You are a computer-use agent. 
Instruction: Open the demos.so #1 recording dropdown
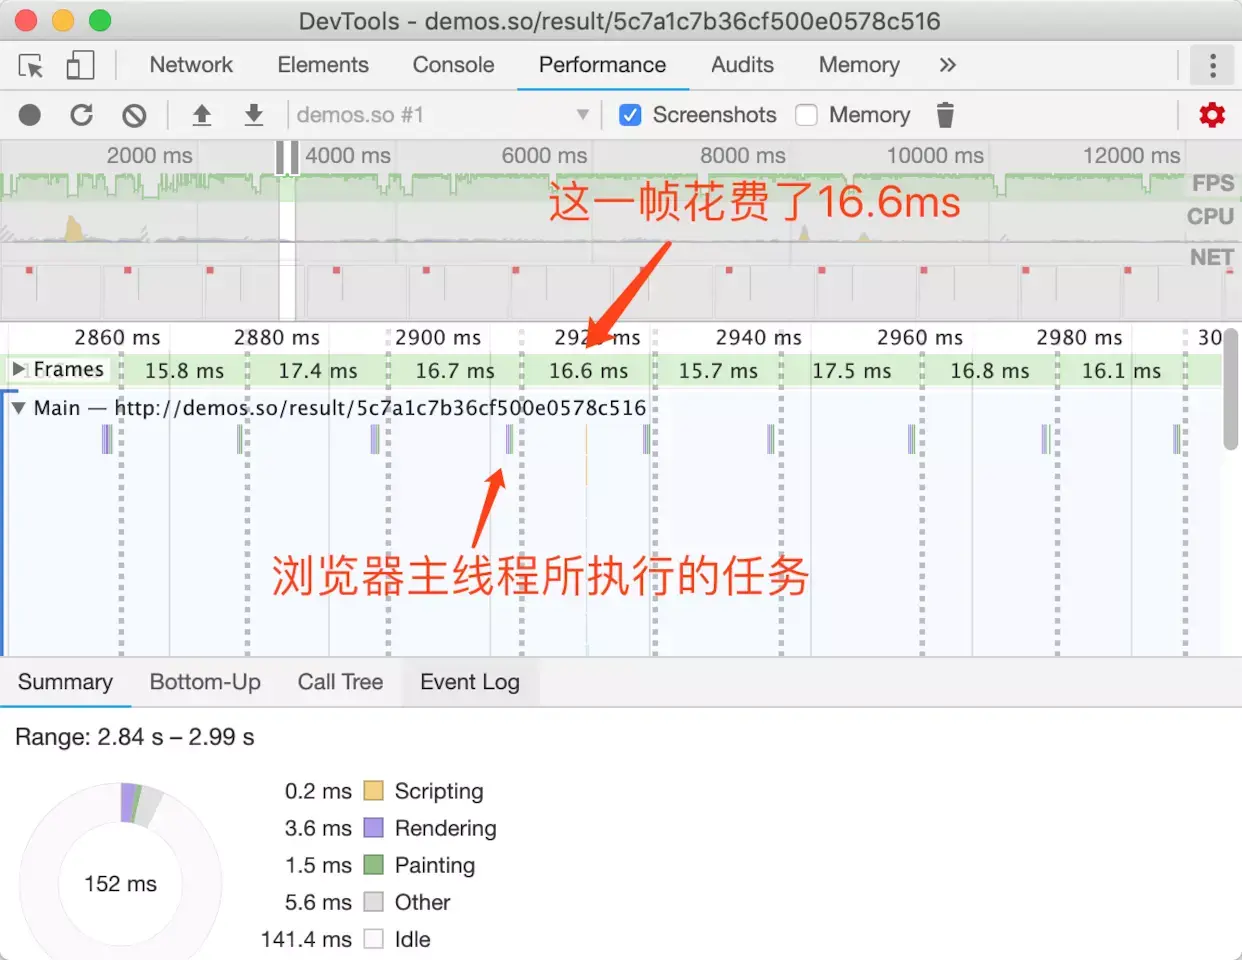(x=442, y=115)
